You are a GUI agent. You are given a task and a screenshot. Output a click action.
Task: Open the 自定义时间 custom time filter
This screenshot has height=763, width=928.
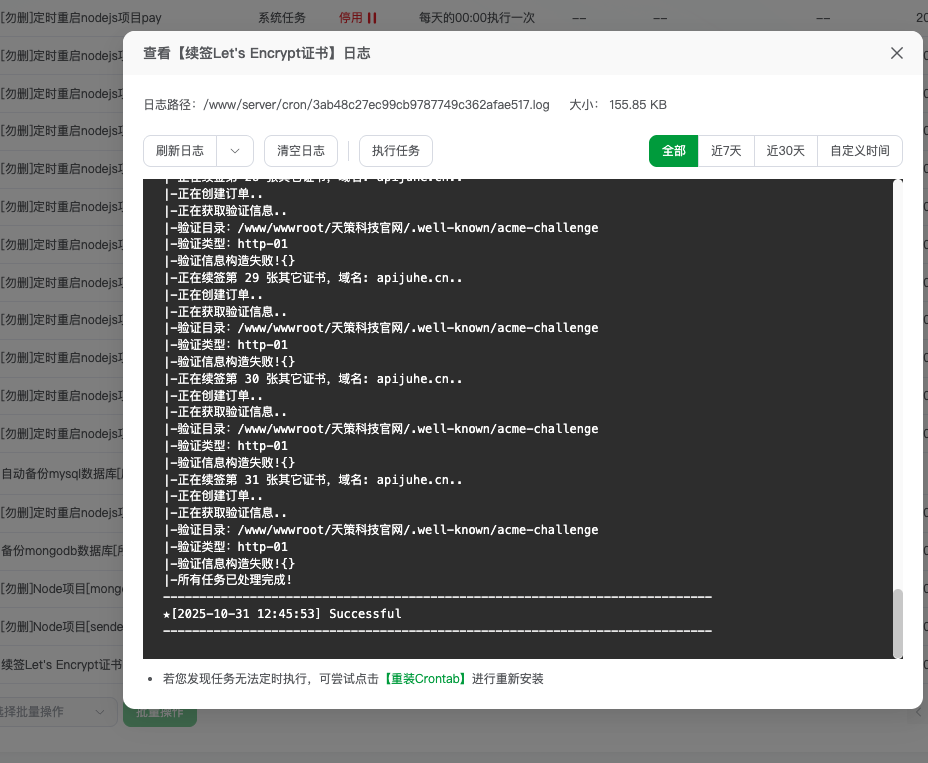858,151
